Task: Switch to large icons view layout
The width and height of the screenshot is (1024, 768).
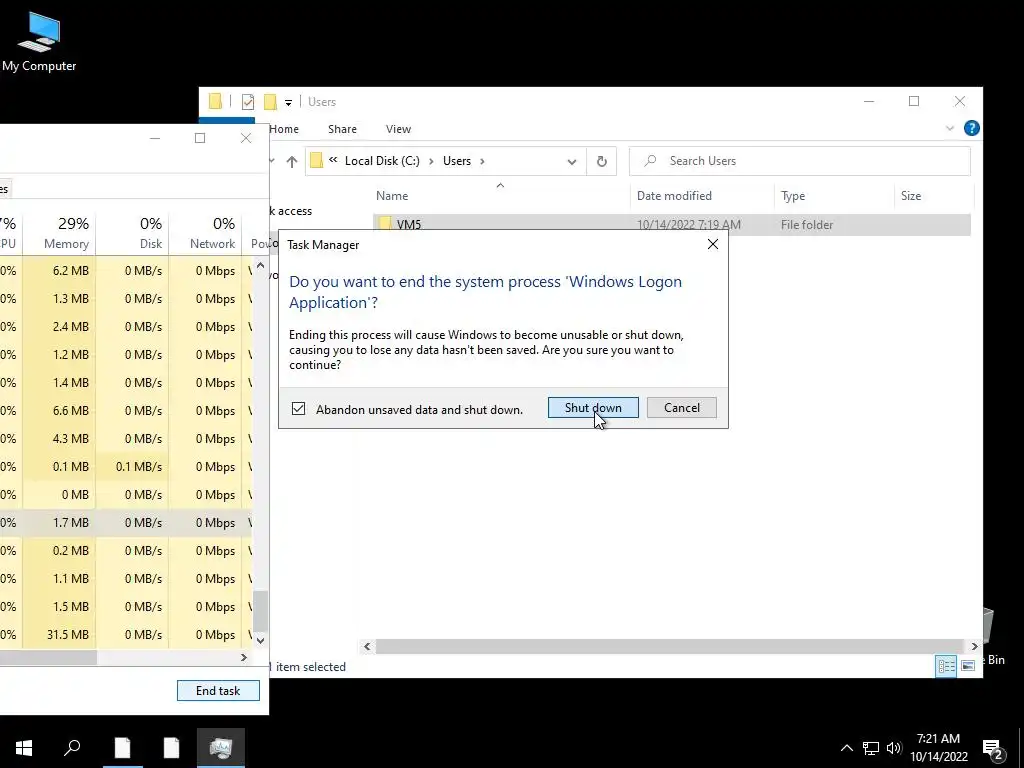Action: tap(967, 665)
